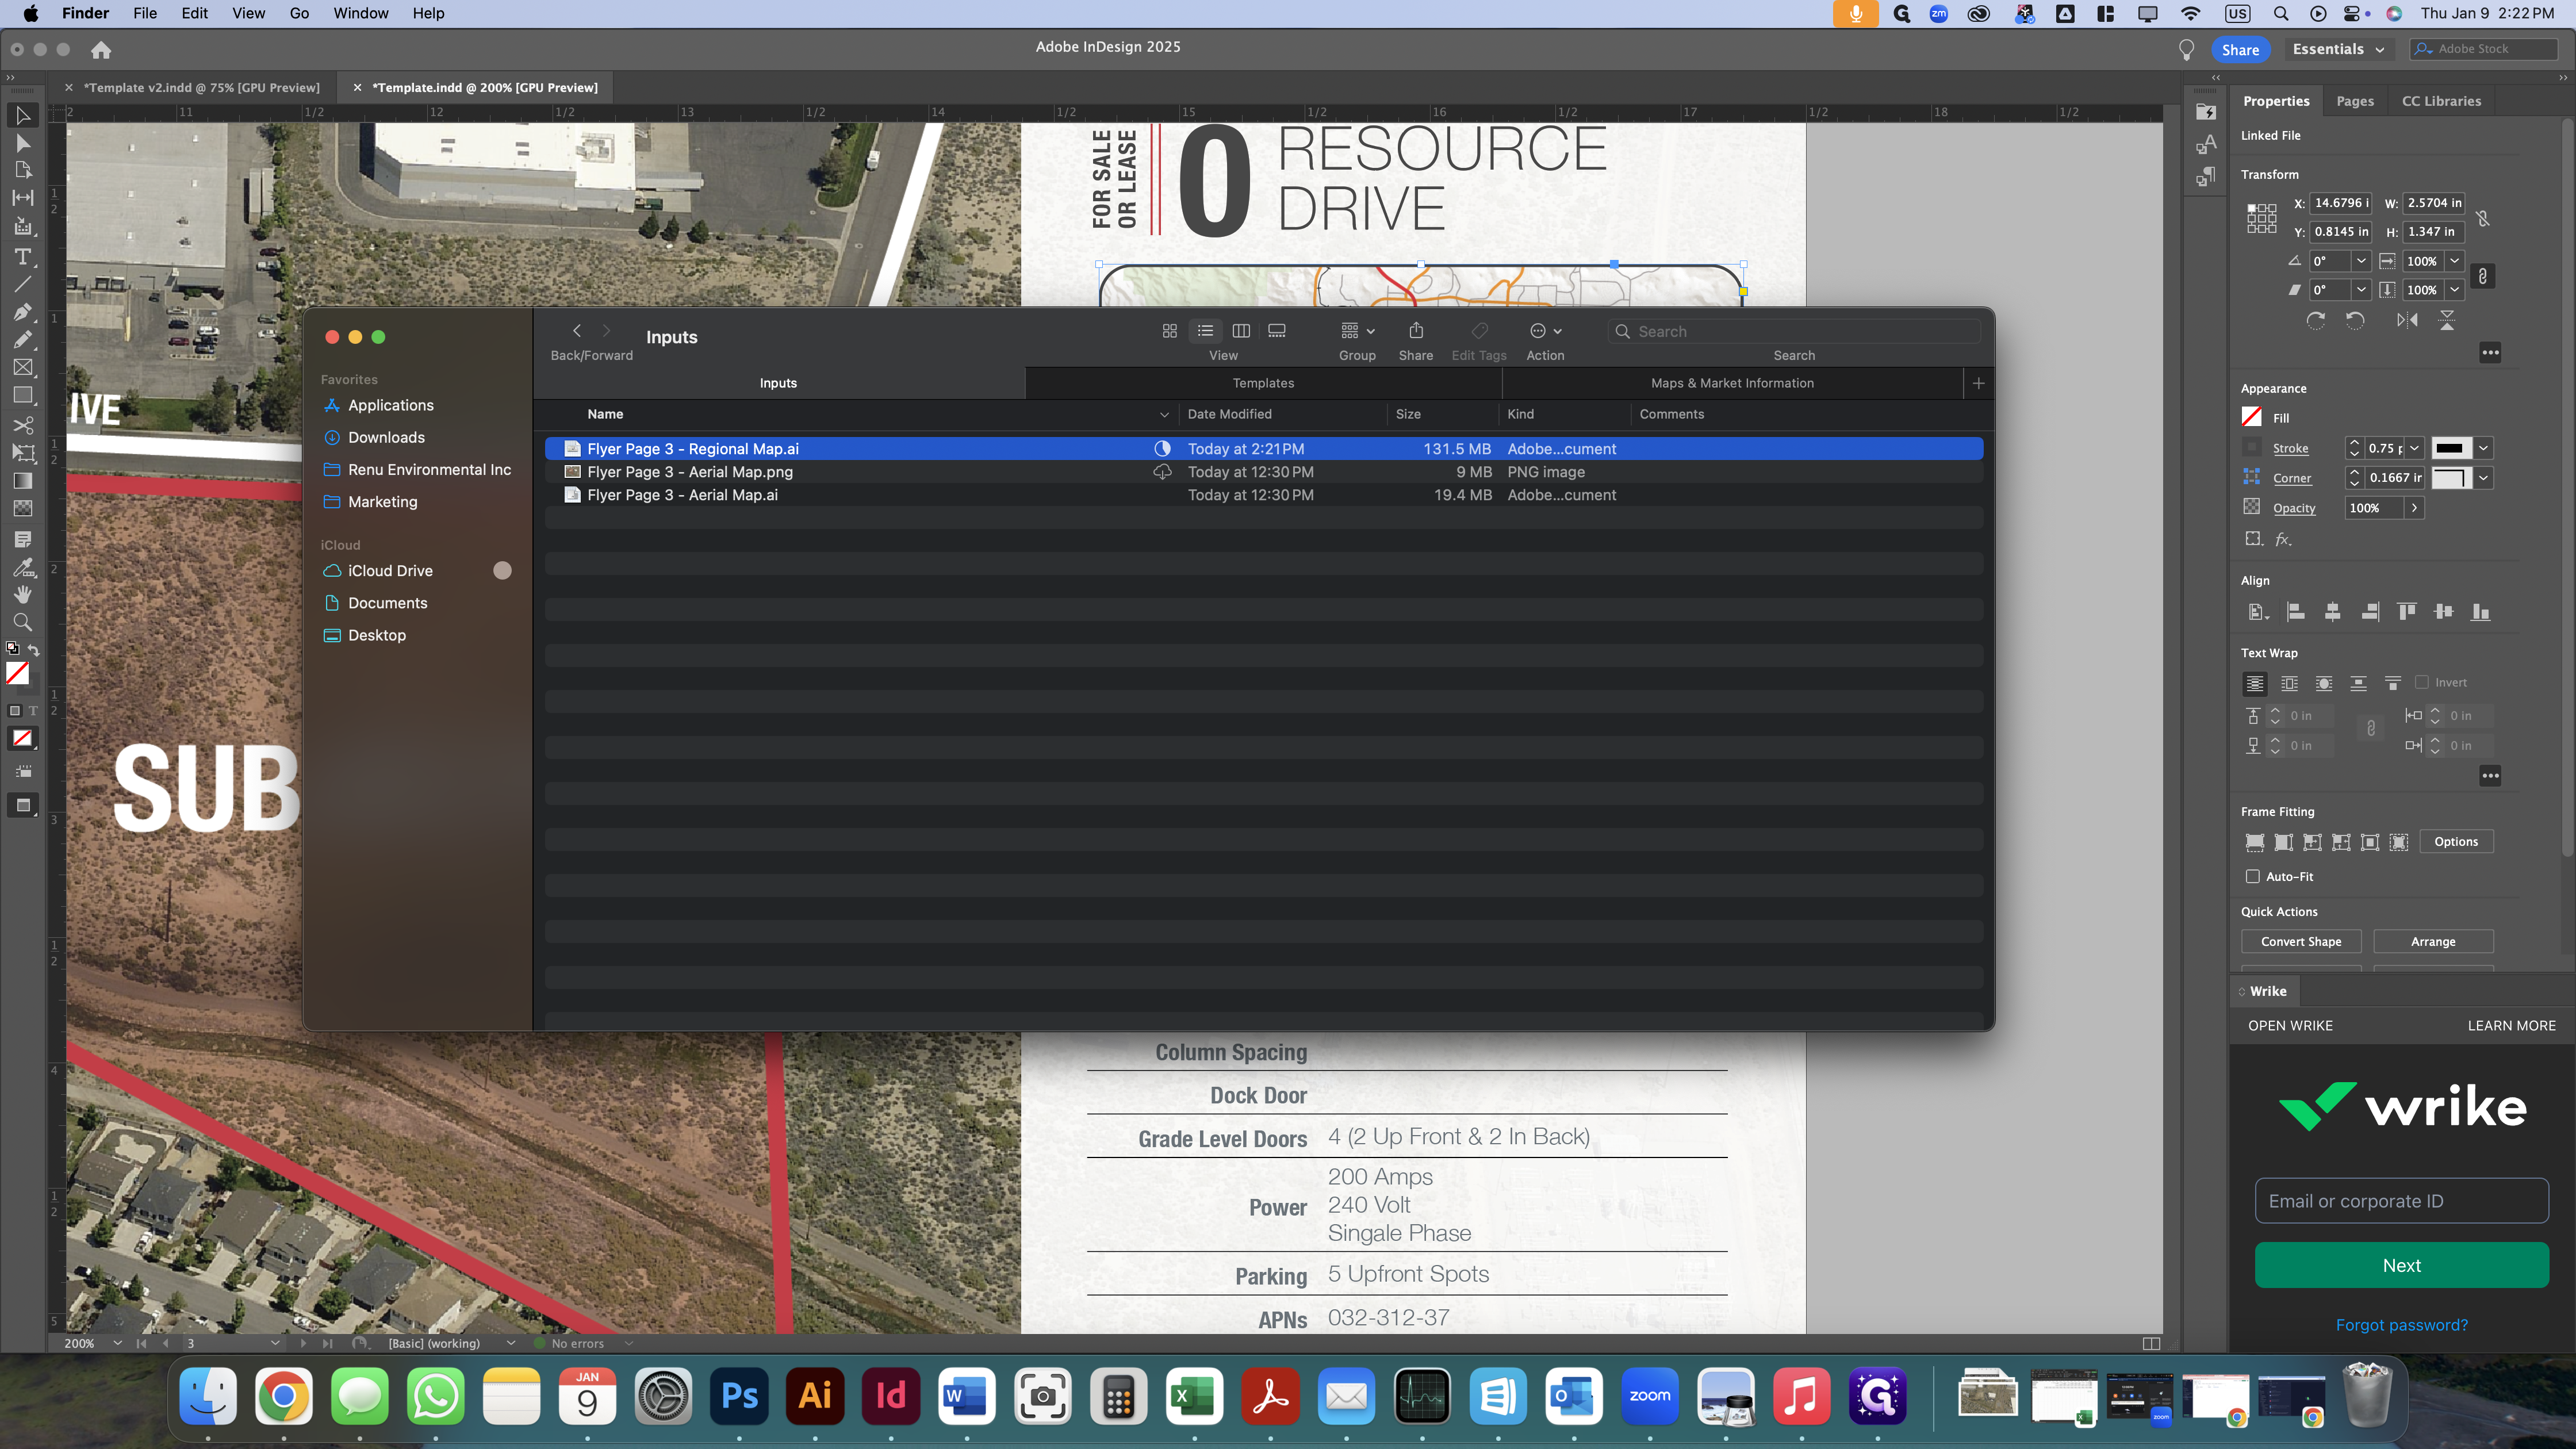The height and width of the screenshot is (1449, 2576).
Task: Click Forgot password link
Action: click(2402, 1325)
